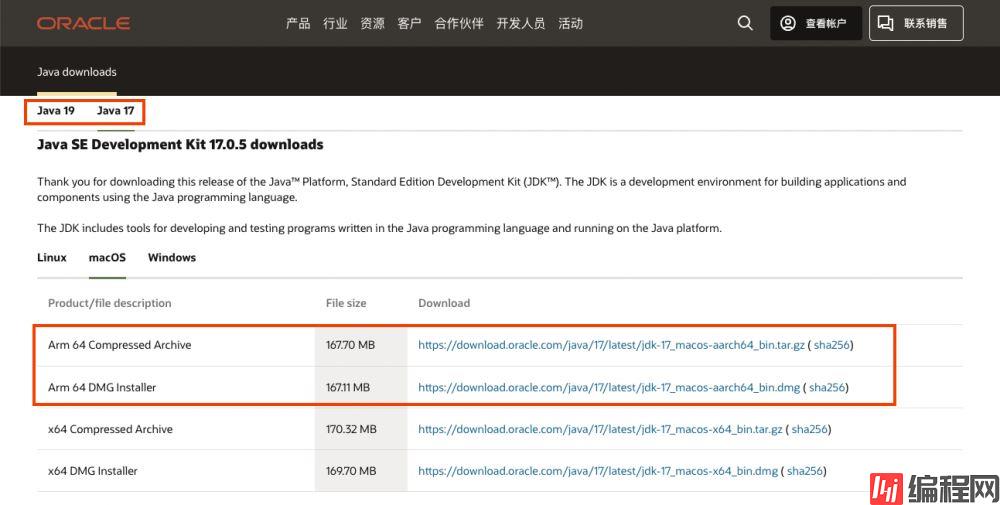This screenshot has width=1000, height=505.
Task: Select the Linux platform tab
Action: tap(52, 258)
